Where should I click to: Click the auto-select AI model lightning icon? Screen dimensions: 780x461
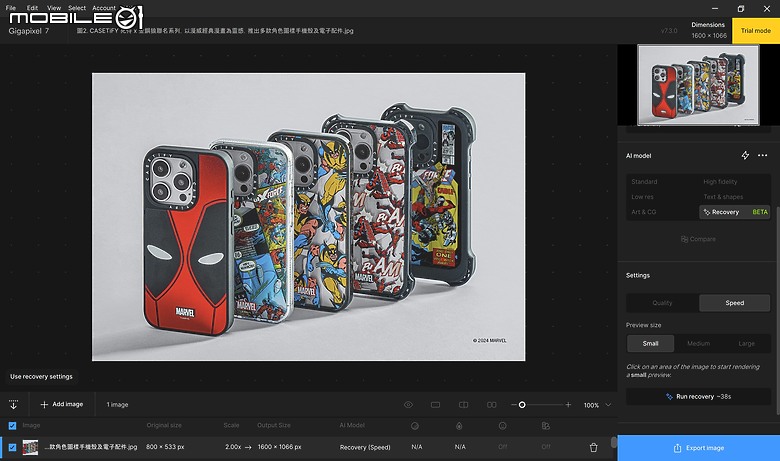pos(745,155)
